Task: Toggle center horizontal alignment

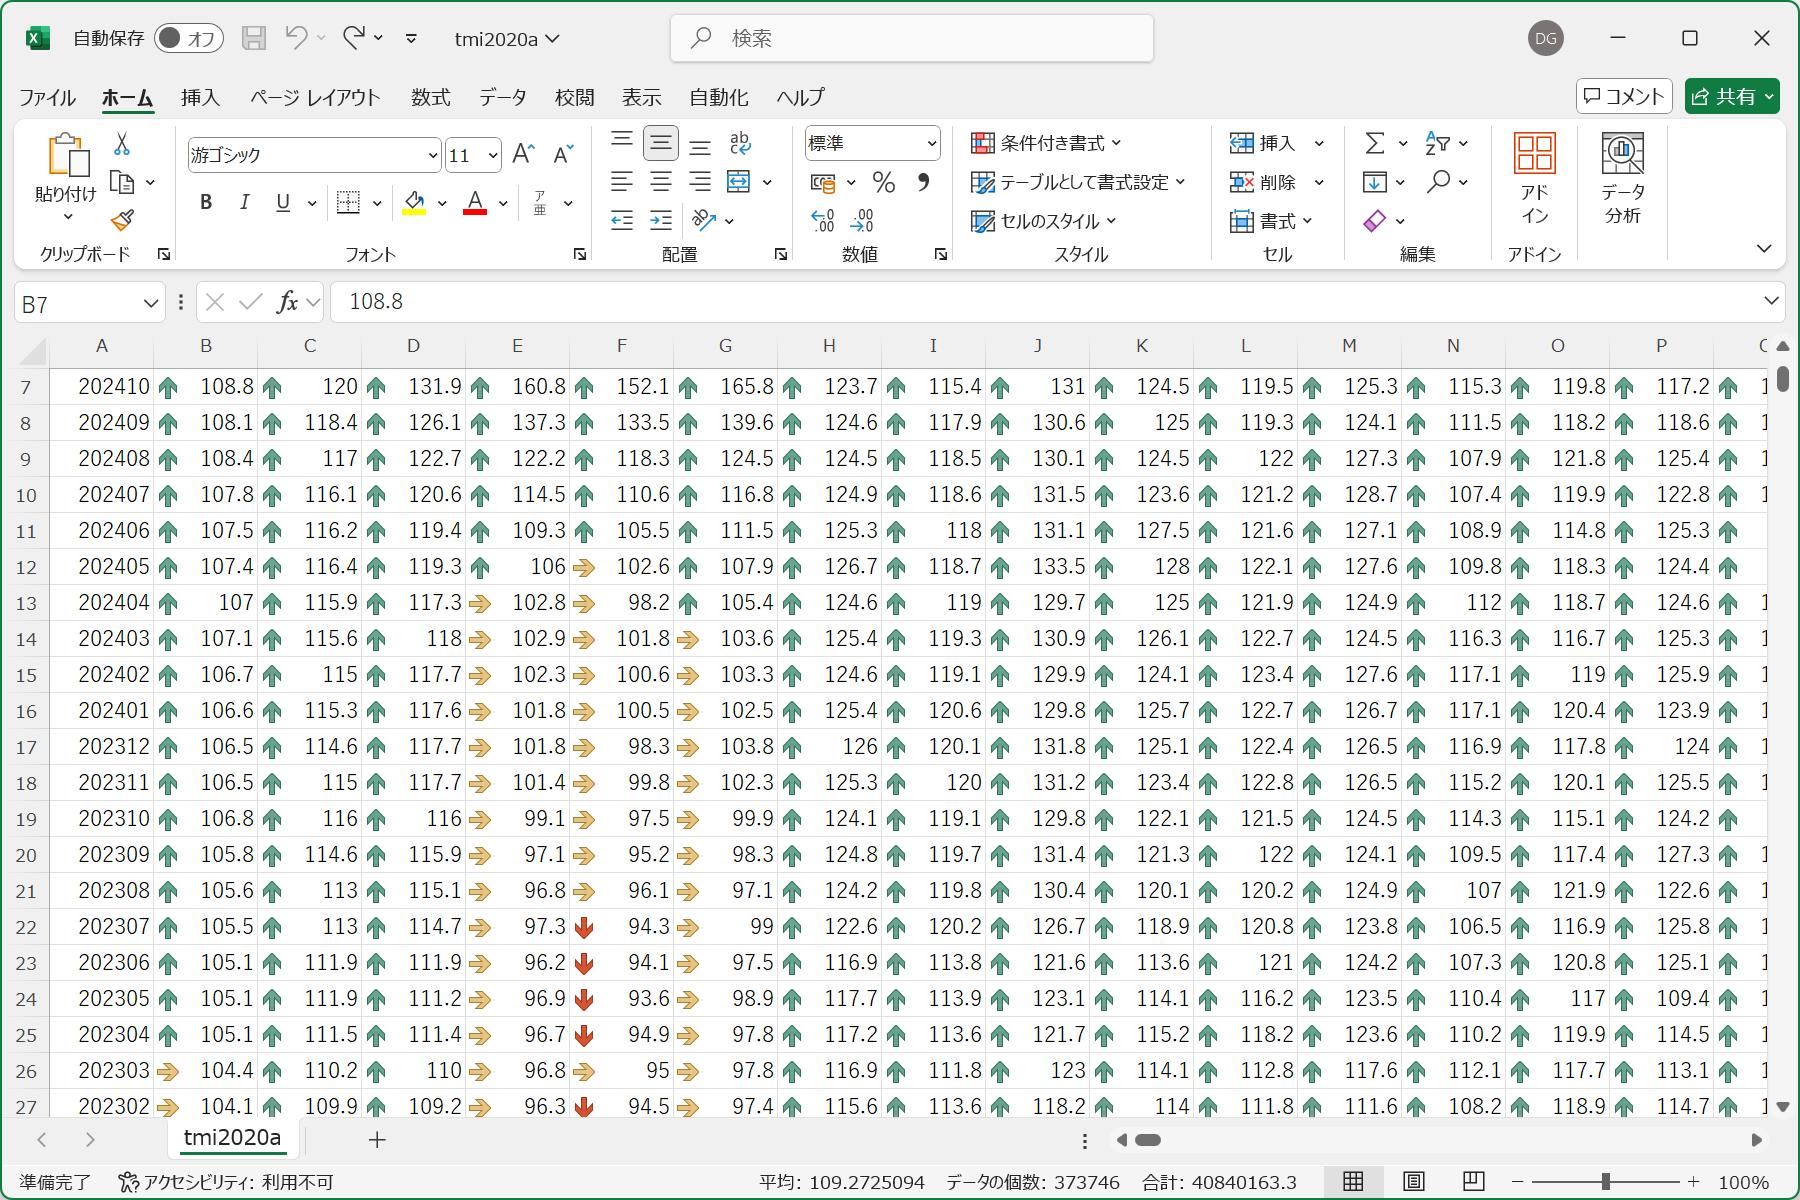Action: tap(661, 182)
